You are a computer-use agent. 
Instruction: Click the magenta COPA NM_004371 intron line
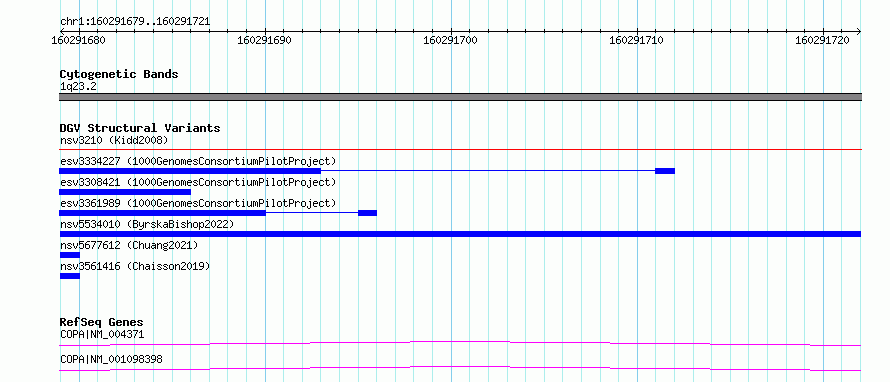(x=460, y=343)
